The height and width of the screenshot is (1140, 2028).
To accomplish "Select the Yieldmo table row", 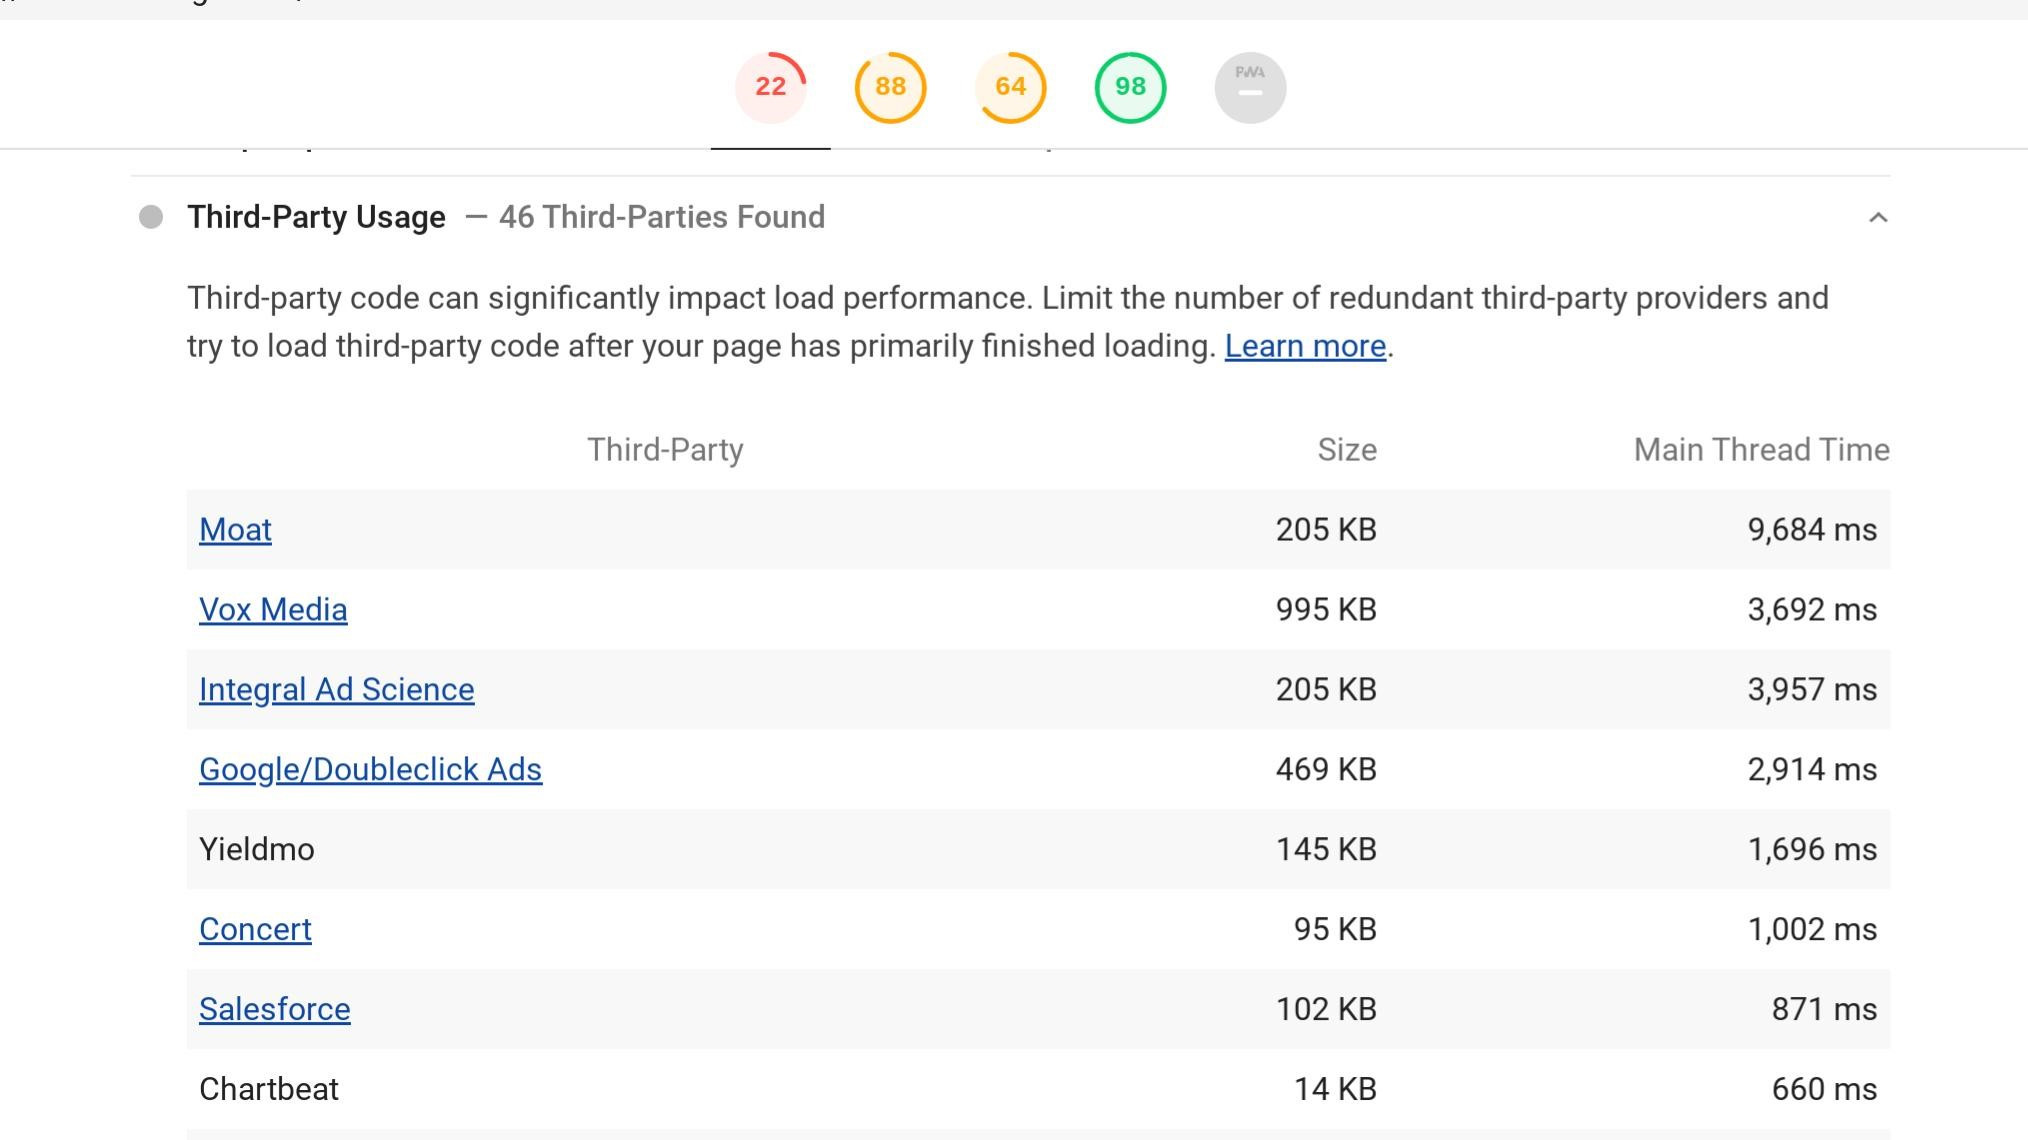I will [x=257, y=849].
